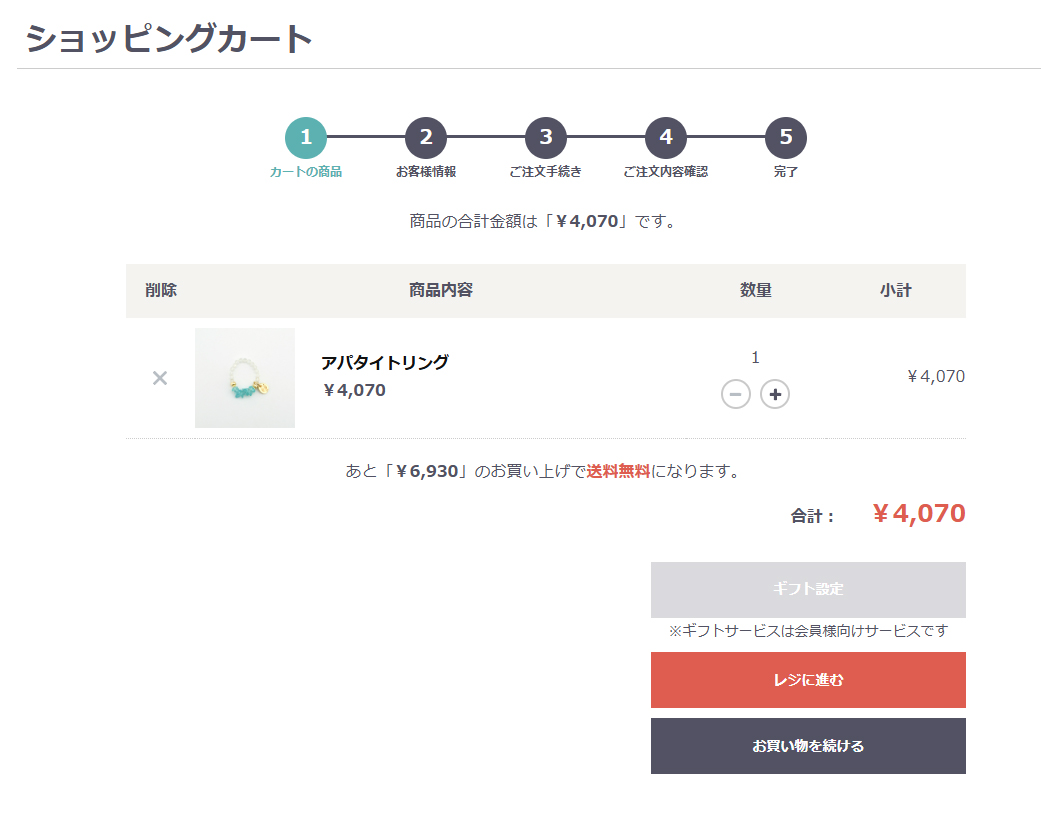Click the ※ギフトサービスは会員様向けサービスです note
The image size is (1041, 826).
tap(808, 631)
